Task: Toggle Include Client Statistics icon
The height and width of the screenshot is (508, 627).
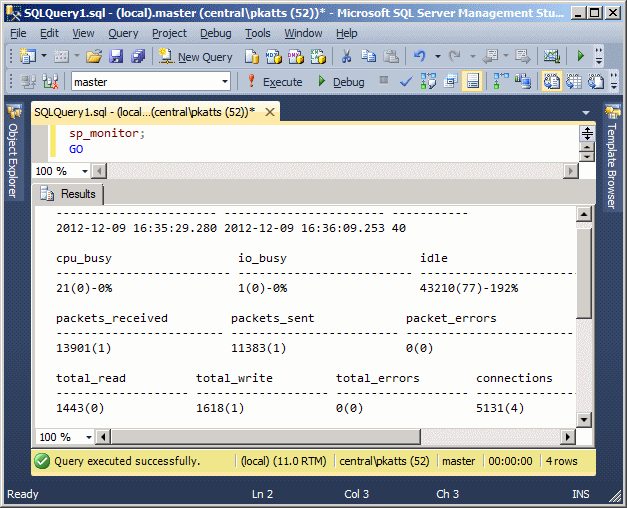Action: 523,82
